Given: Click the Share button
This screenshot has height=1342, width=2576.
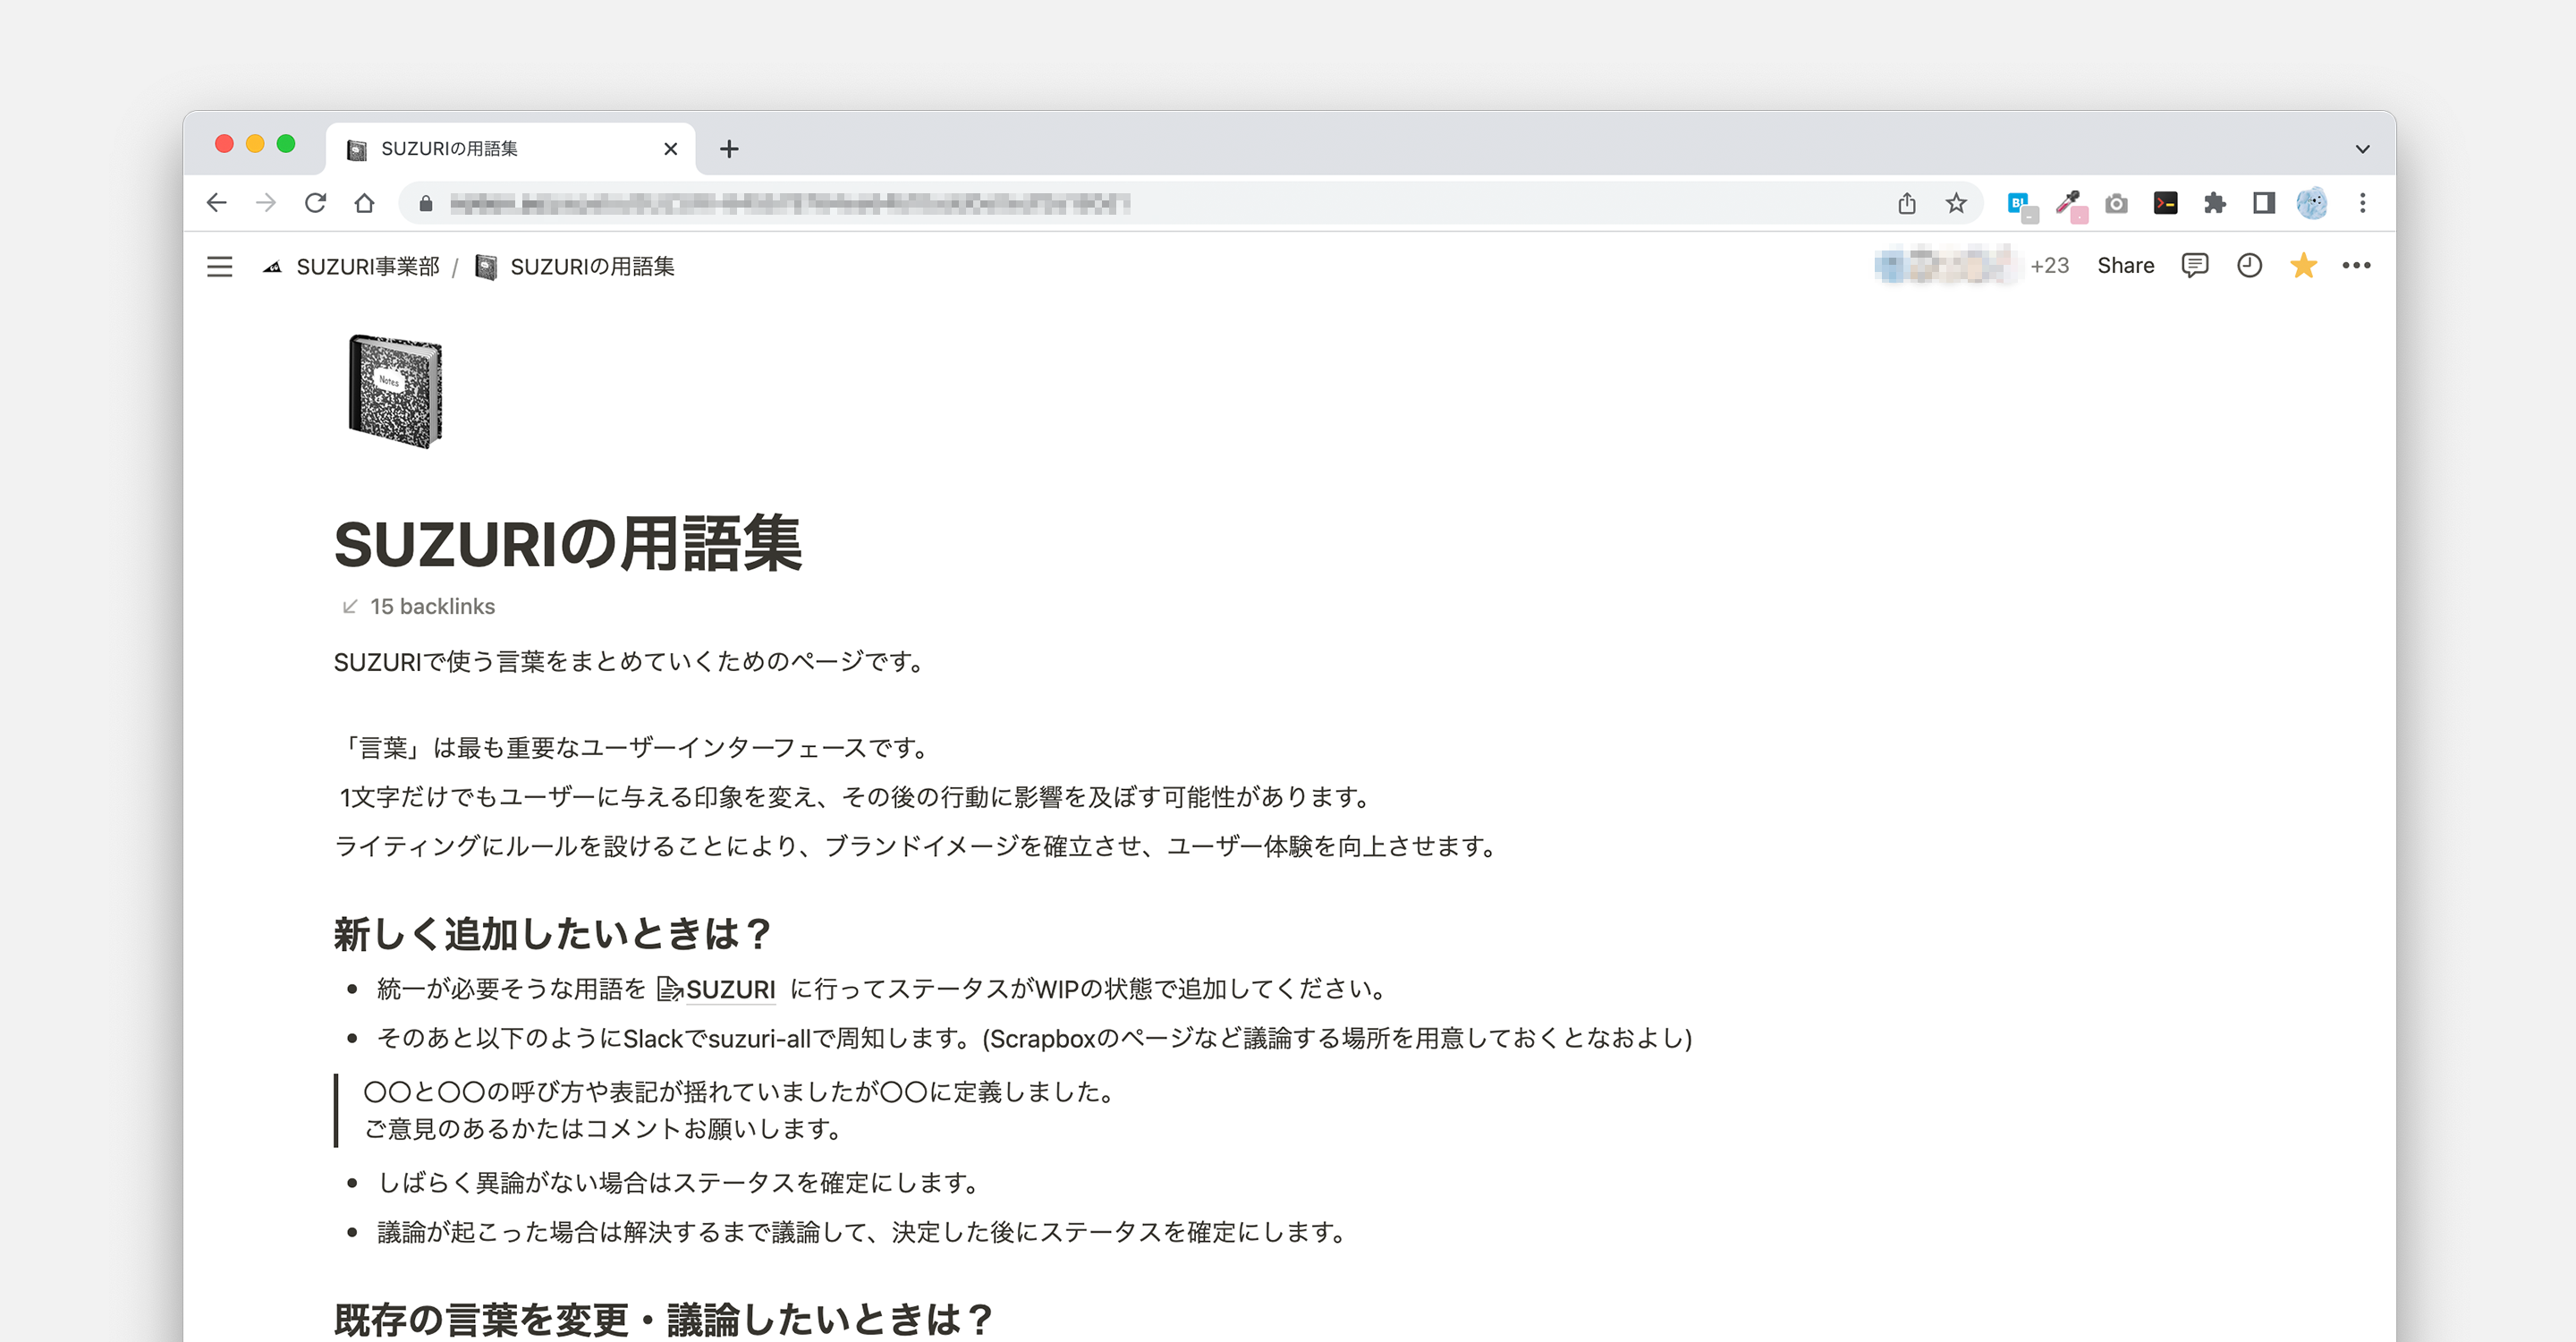Looking at the screenshot, I should 2125,265.
